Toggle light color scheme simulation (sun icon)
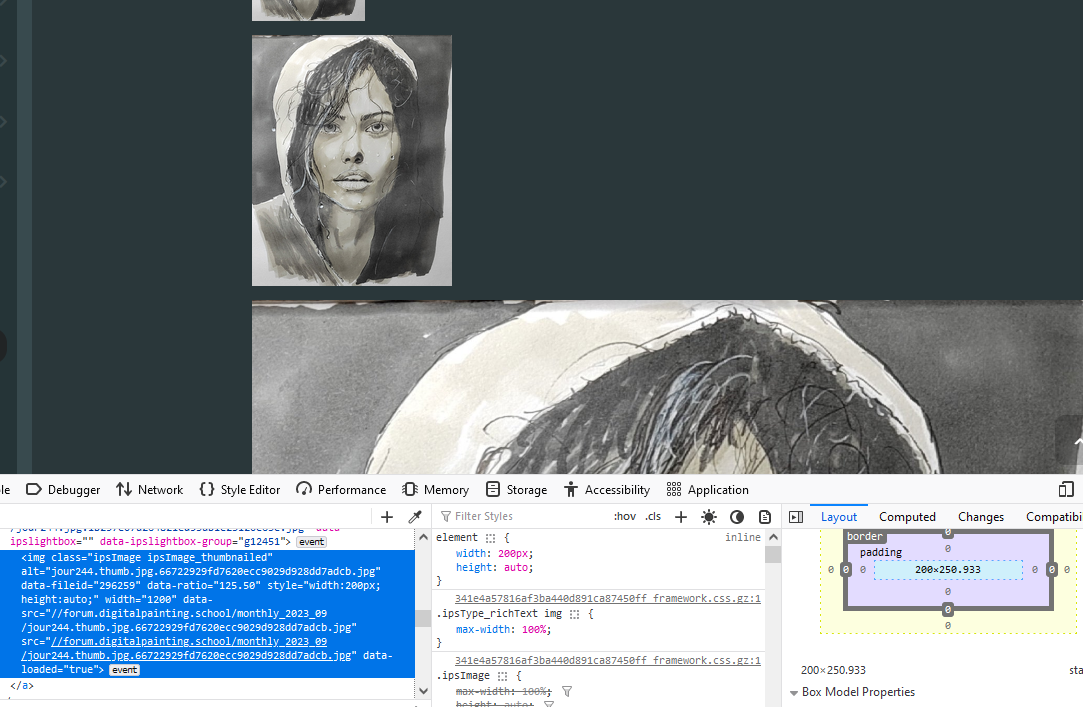1083x707 pixels. pos(709,516)
